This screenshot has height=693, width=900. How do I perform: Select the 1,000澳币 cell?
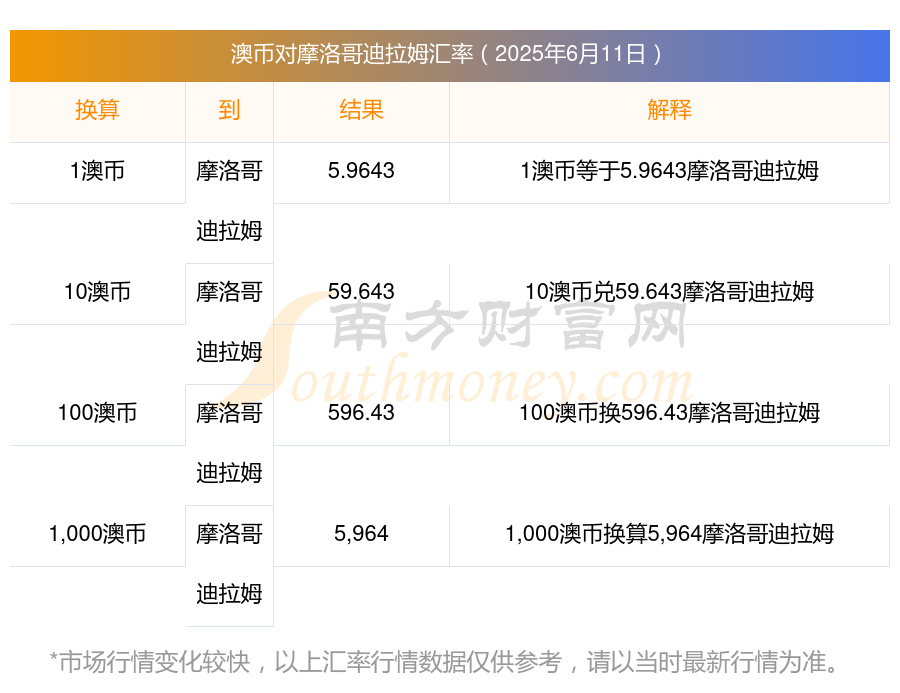pyautogui.click(x=97, y=534)
